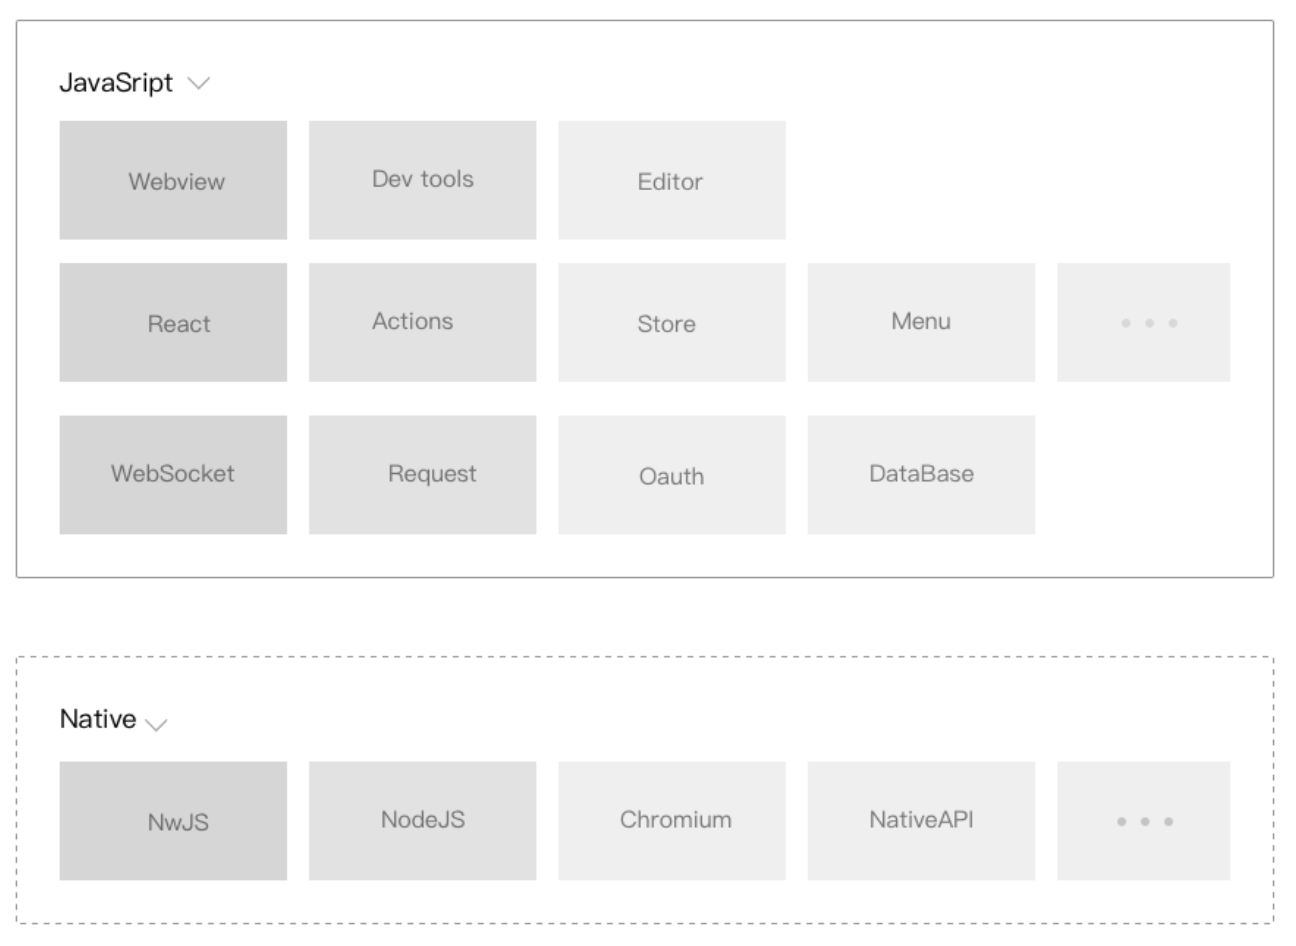Open the Editor block
Screen dimensions: 1296x946
pyautogui.click(x=672, y=180)
